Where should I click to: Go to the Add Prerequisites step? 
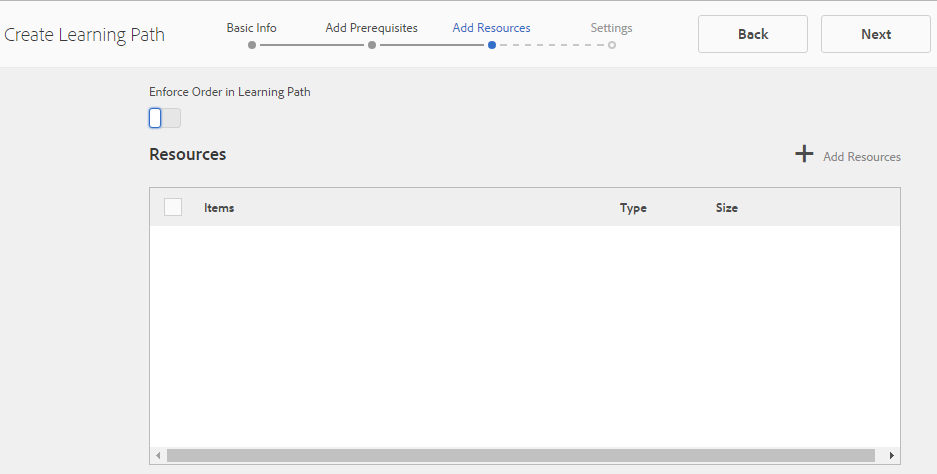tap(372, 27)
